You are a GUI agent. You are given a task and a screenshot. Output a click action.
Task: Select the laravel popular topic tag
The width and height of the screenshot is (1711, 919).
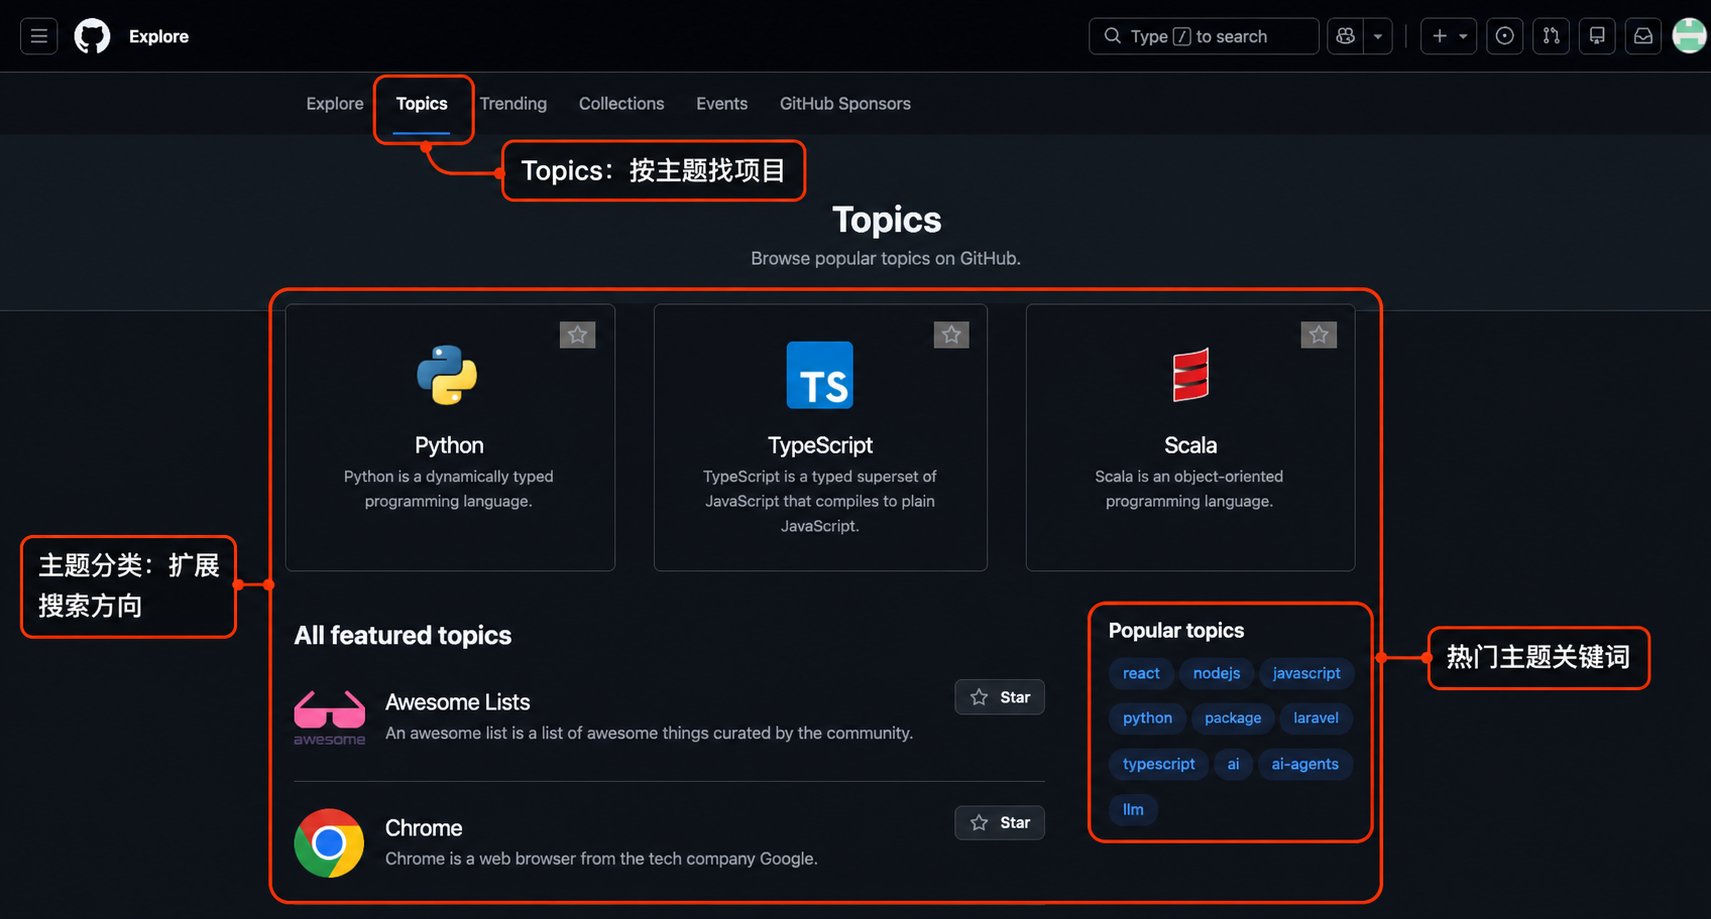pyautogui.click(x=1316, y=718)
